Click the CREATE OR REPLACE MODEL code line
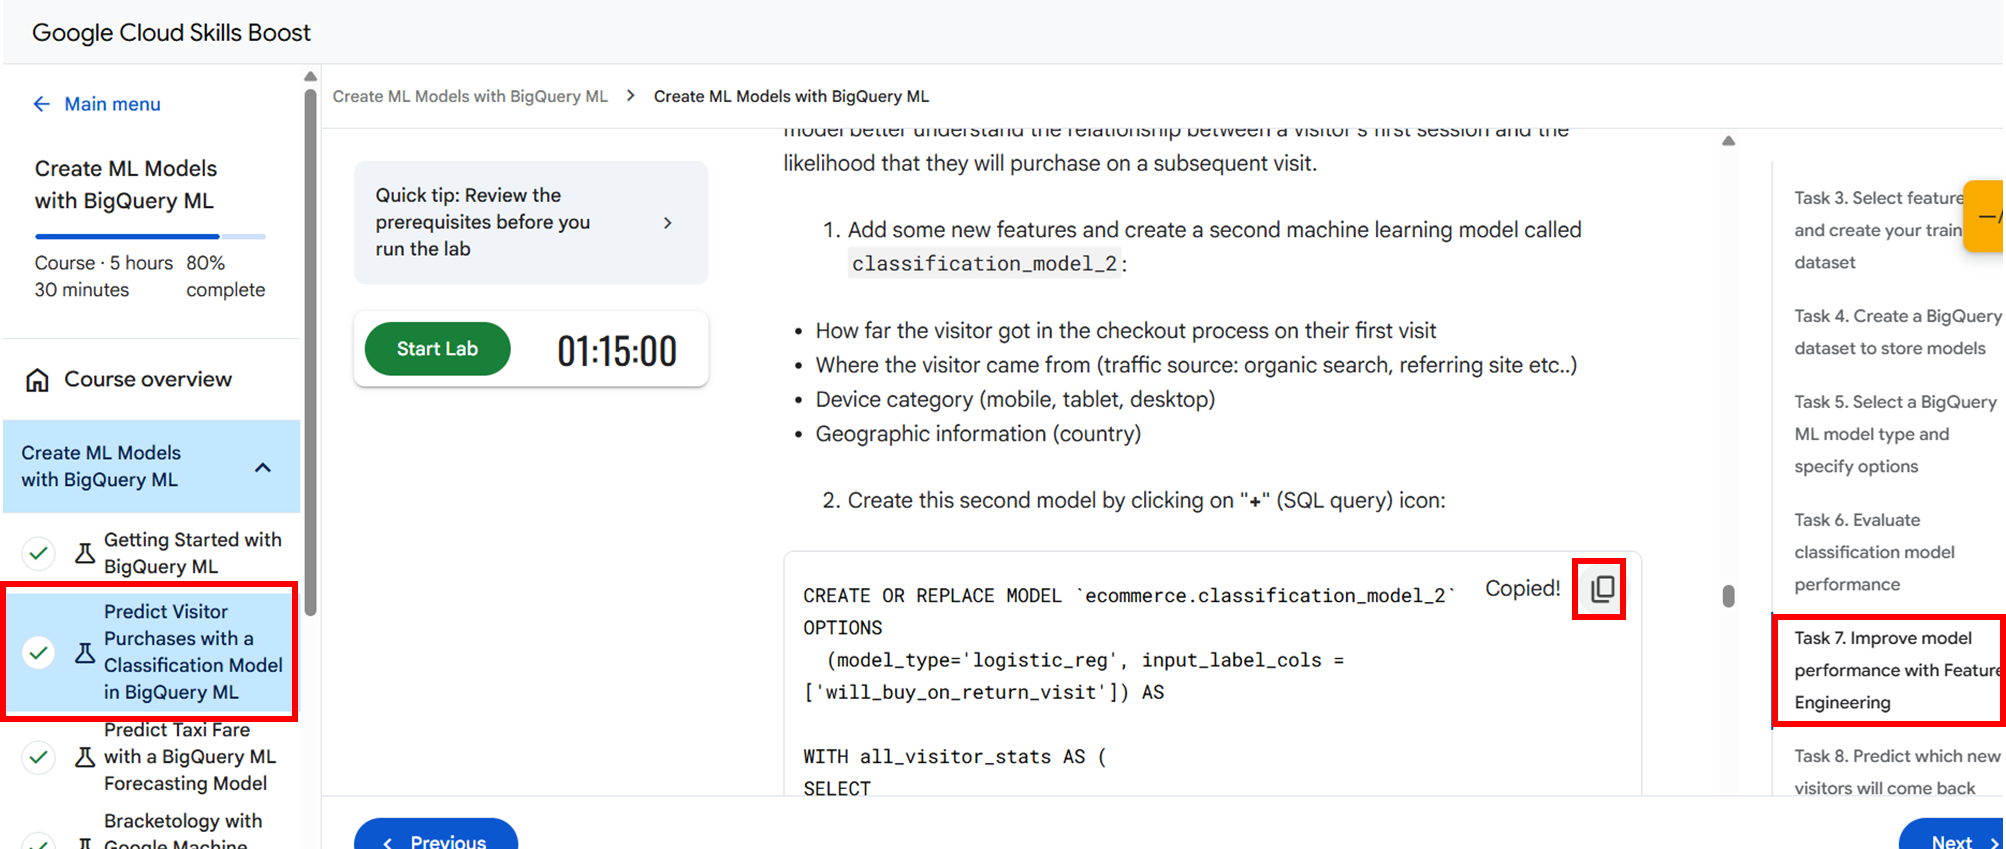The image size is (2006, 849). point(1128,596)
